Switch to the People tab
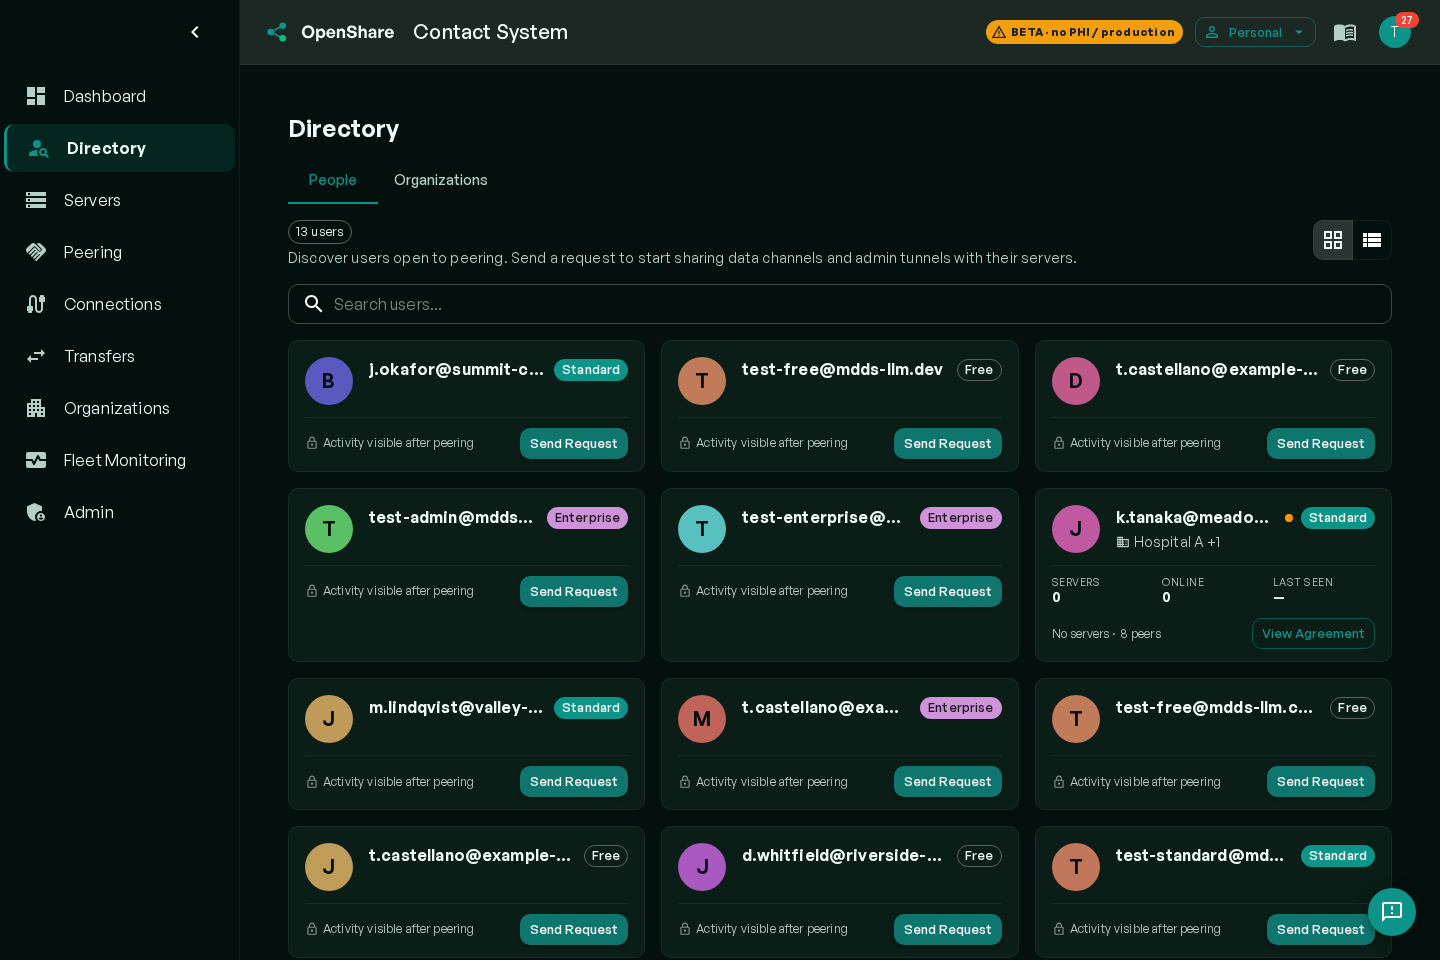The width and height of the screenshot is (1440, 960). click(x=333, y=180)
